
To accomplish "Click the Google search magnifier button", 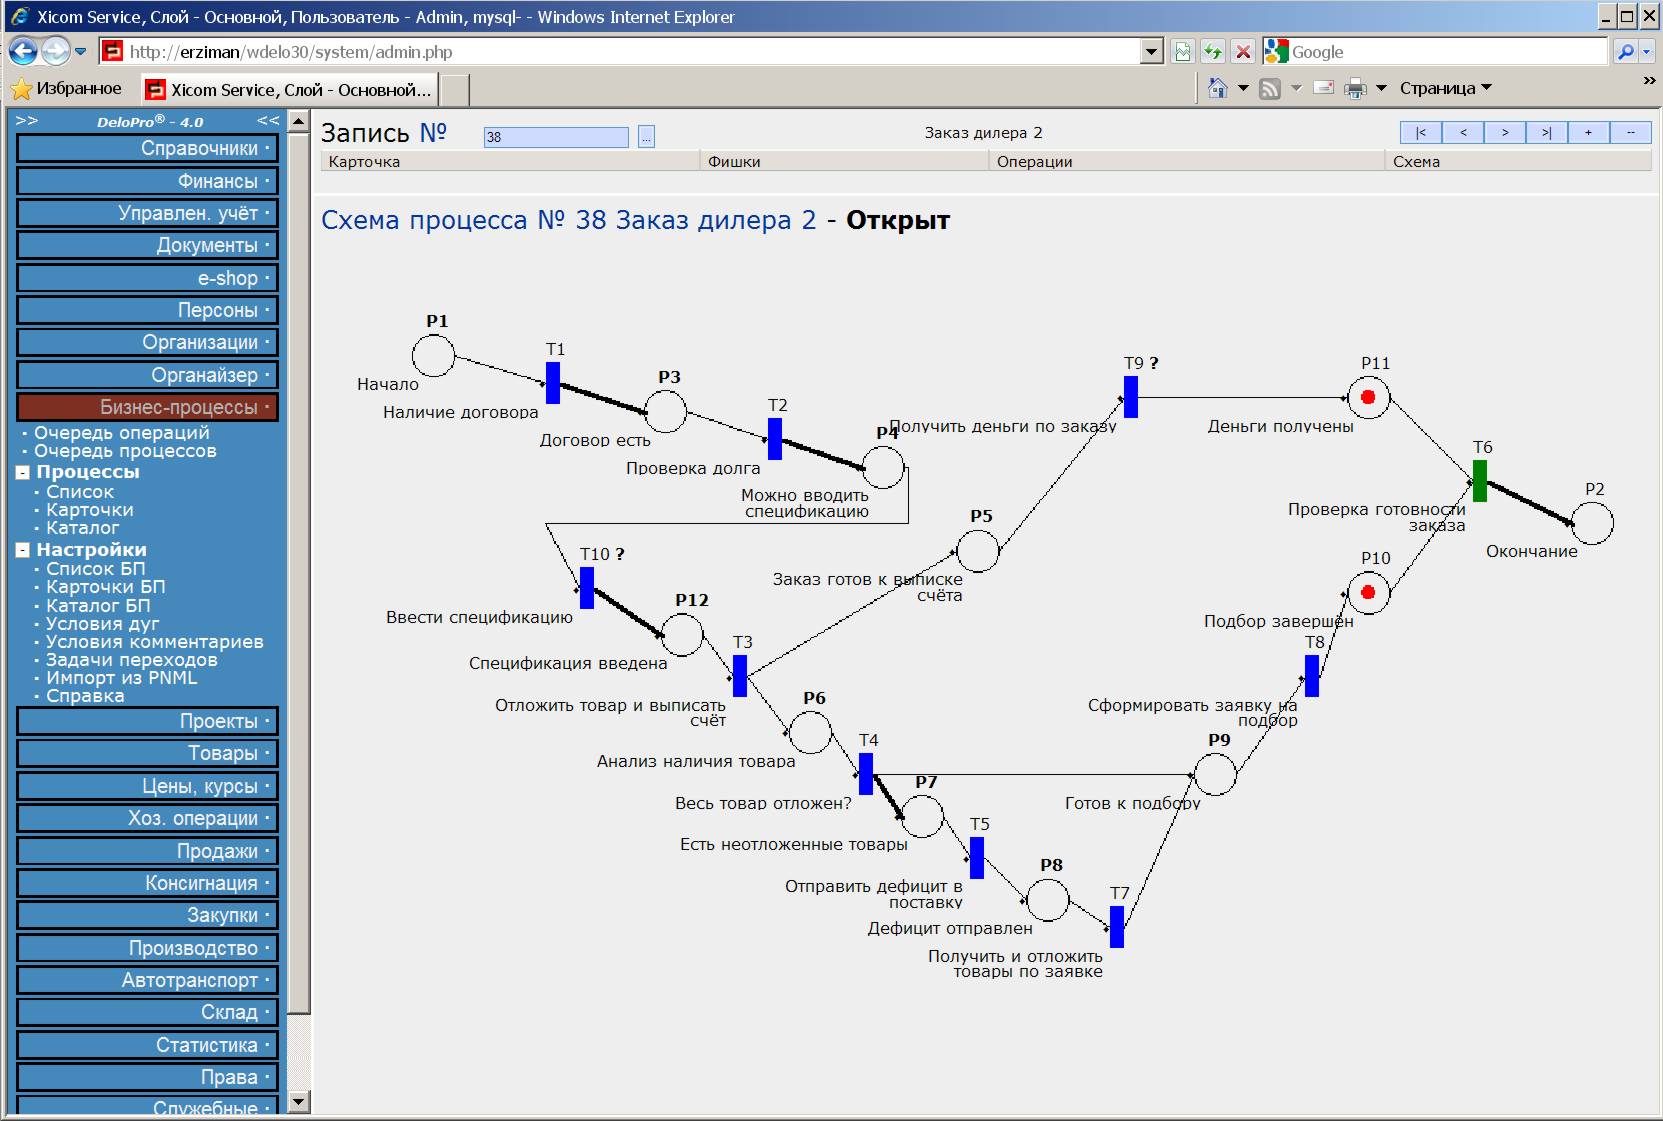I will tap(1626, 52).
